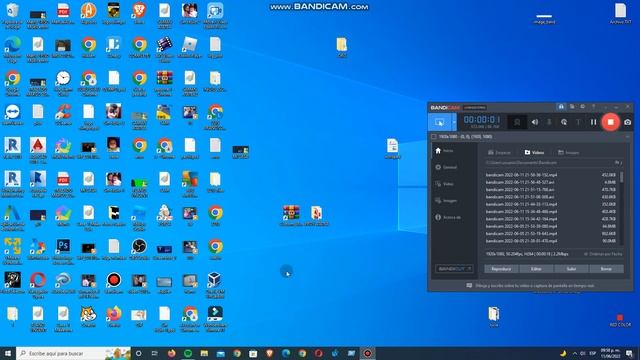This screenshot has width=640, height=360.
Task: Switch to the Videos tab
Action: (534, 152)
